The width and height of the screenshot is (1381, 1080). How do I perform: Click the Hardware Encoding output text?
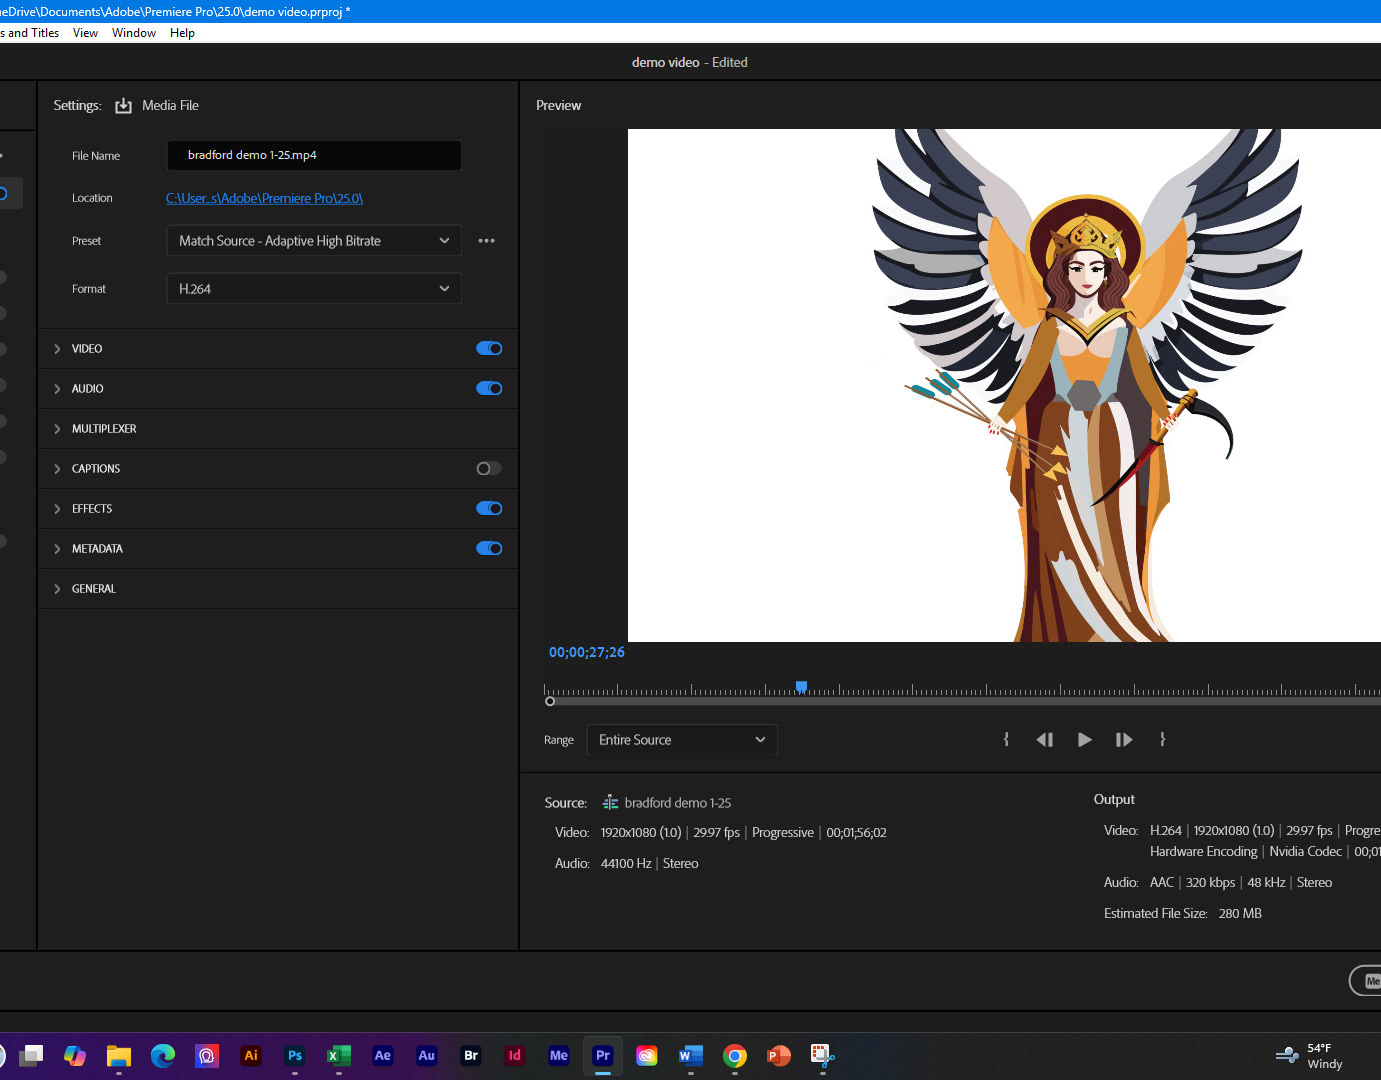pos(1203,852)
